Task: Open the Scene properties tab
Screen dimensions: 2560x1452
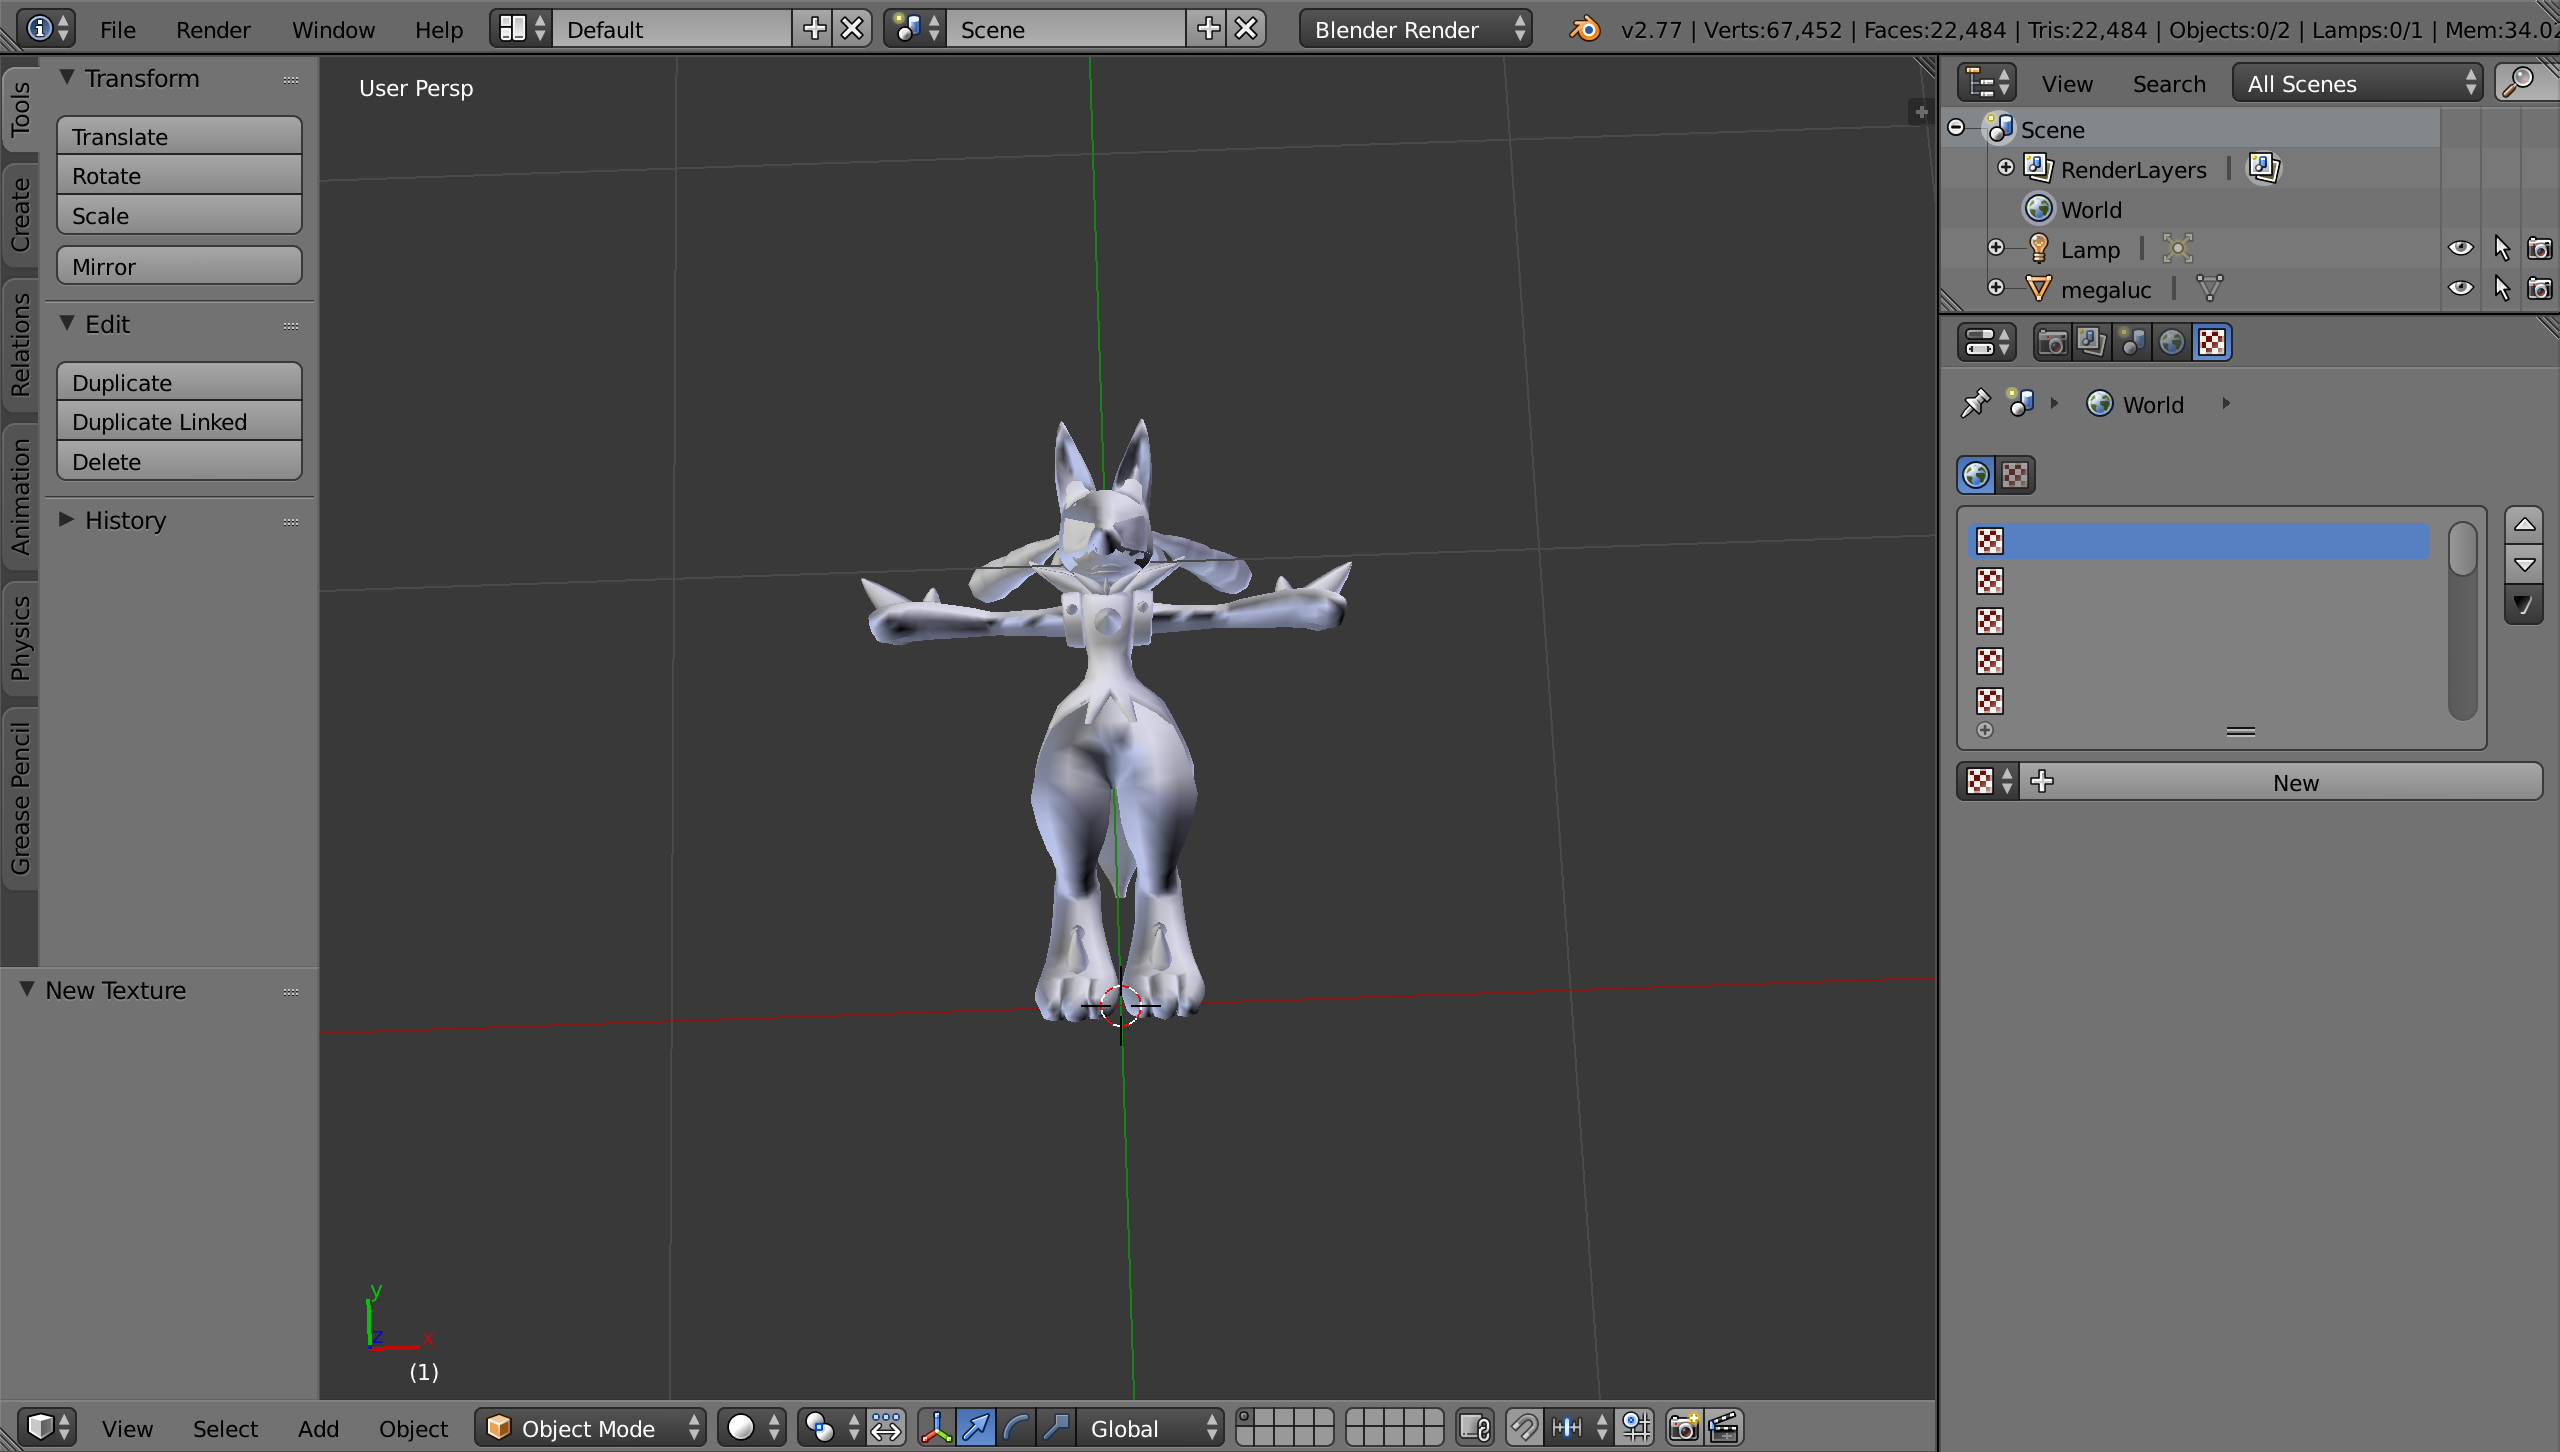Action: tap(2131, 343)
